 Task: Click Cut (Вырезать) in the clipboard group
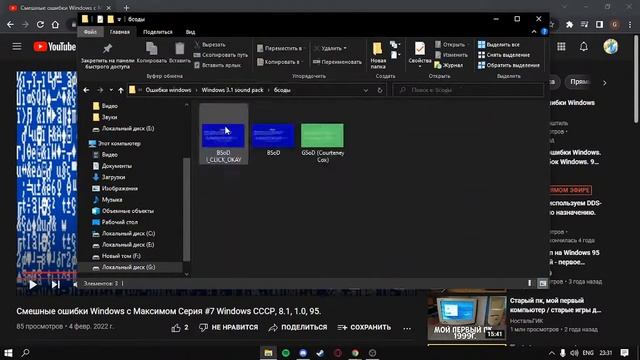(210, 44)
